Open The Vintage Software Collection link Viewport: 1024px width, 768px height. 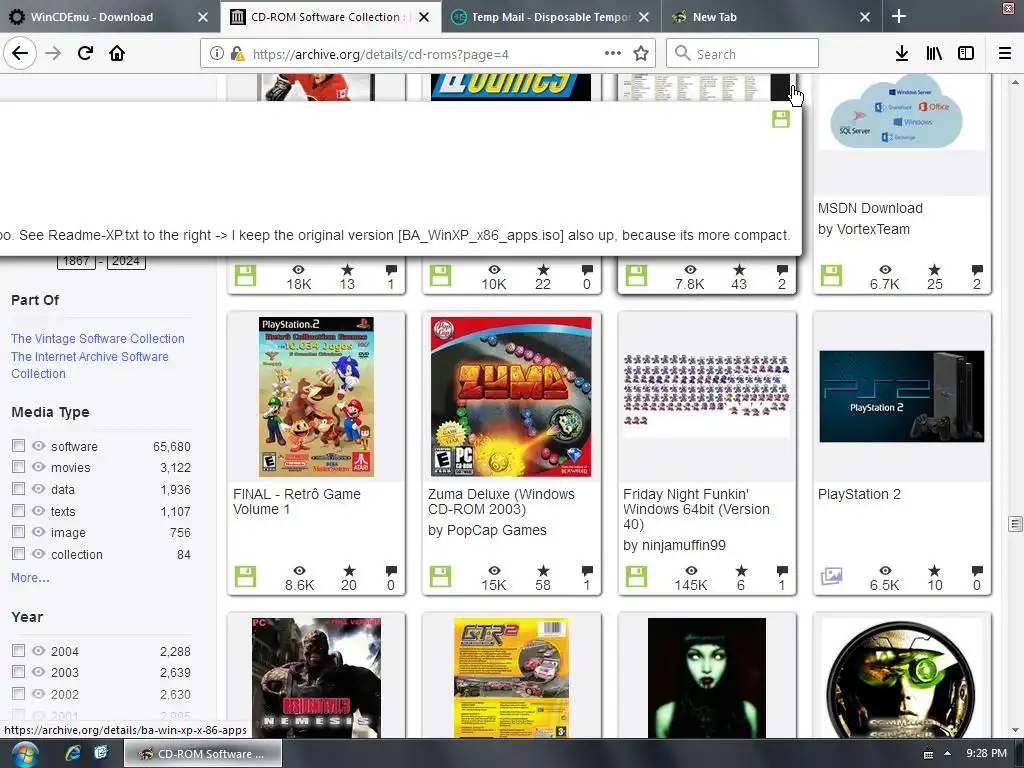click(x=97, y=338)
